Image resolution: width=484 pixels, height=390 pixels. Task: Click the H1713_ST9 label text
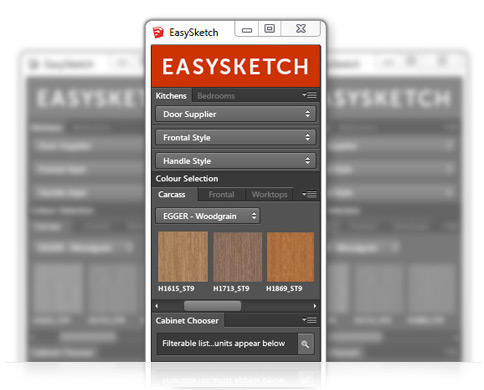pos(231,289)
